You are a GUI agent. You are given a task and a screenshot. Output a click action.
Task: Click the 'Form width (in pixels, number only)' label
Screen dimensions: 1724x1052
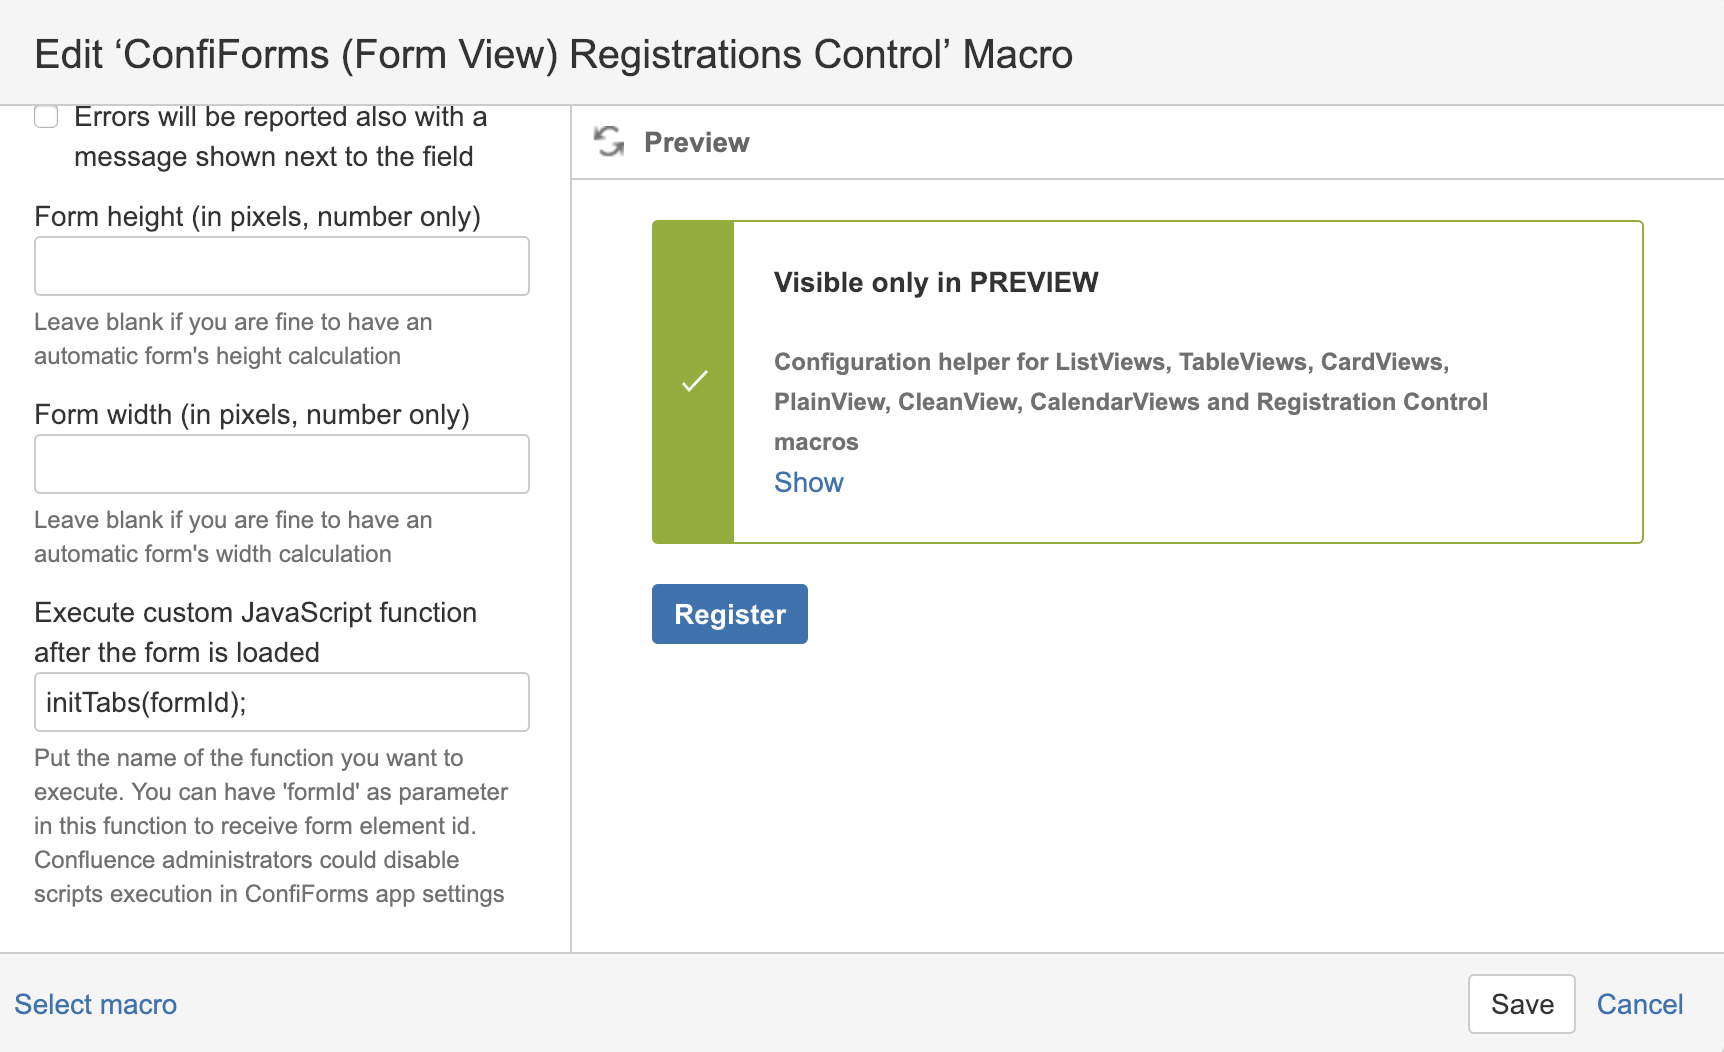(252, 414)
